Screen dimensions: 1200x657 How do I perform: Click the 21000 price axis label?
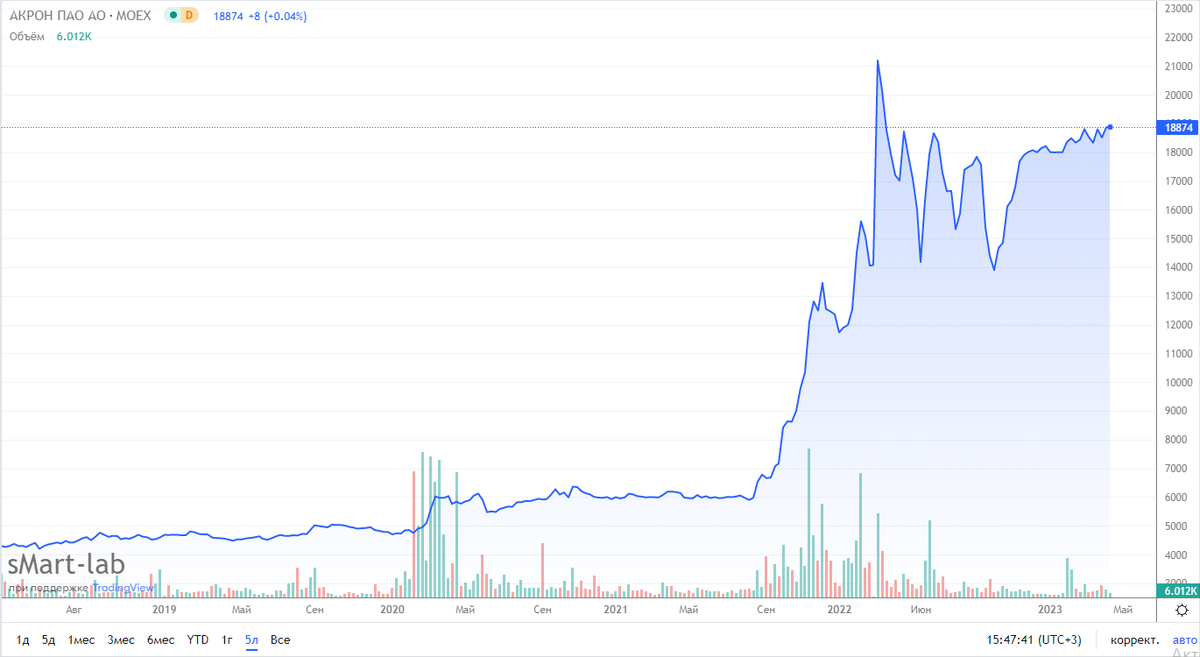point(1178,66)
